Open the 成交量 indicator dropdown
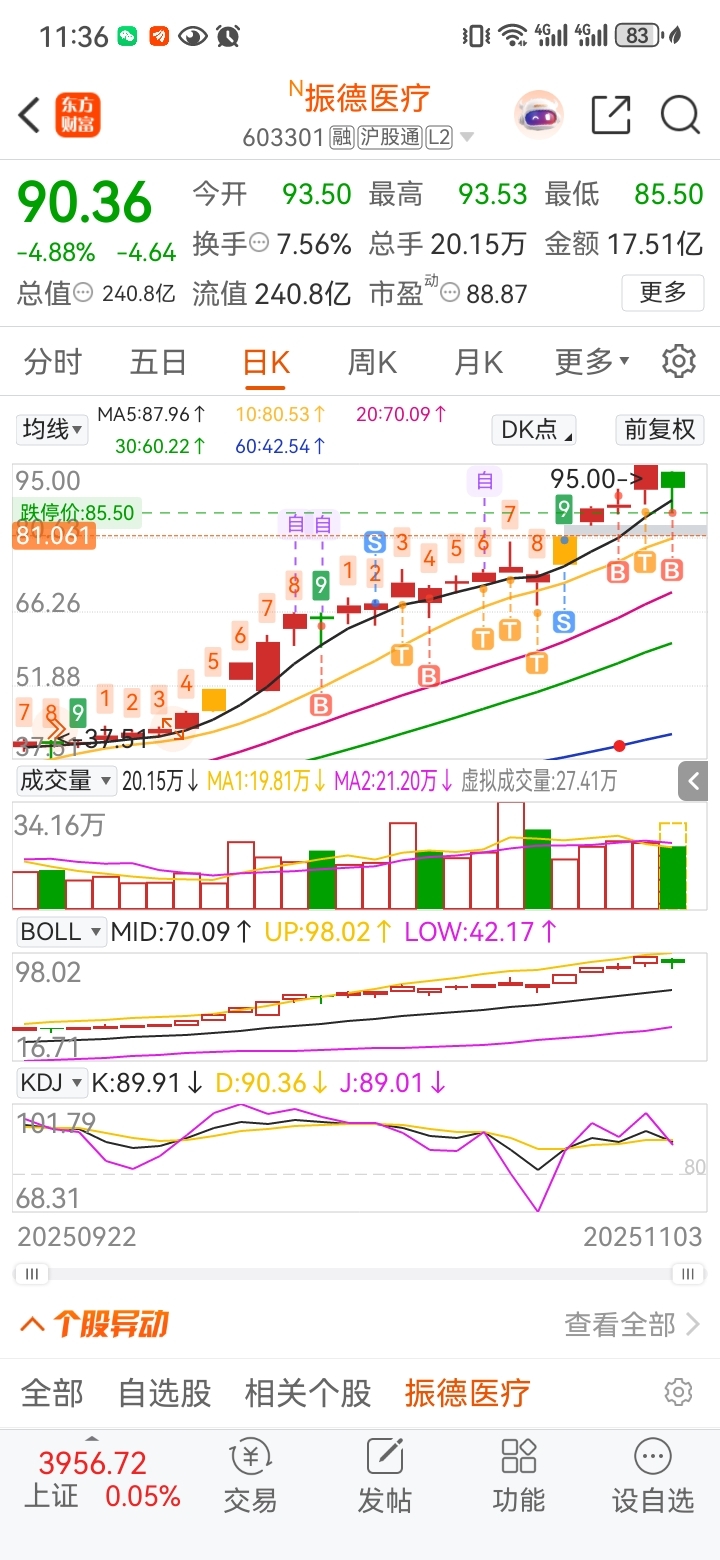 coord(65,781)
